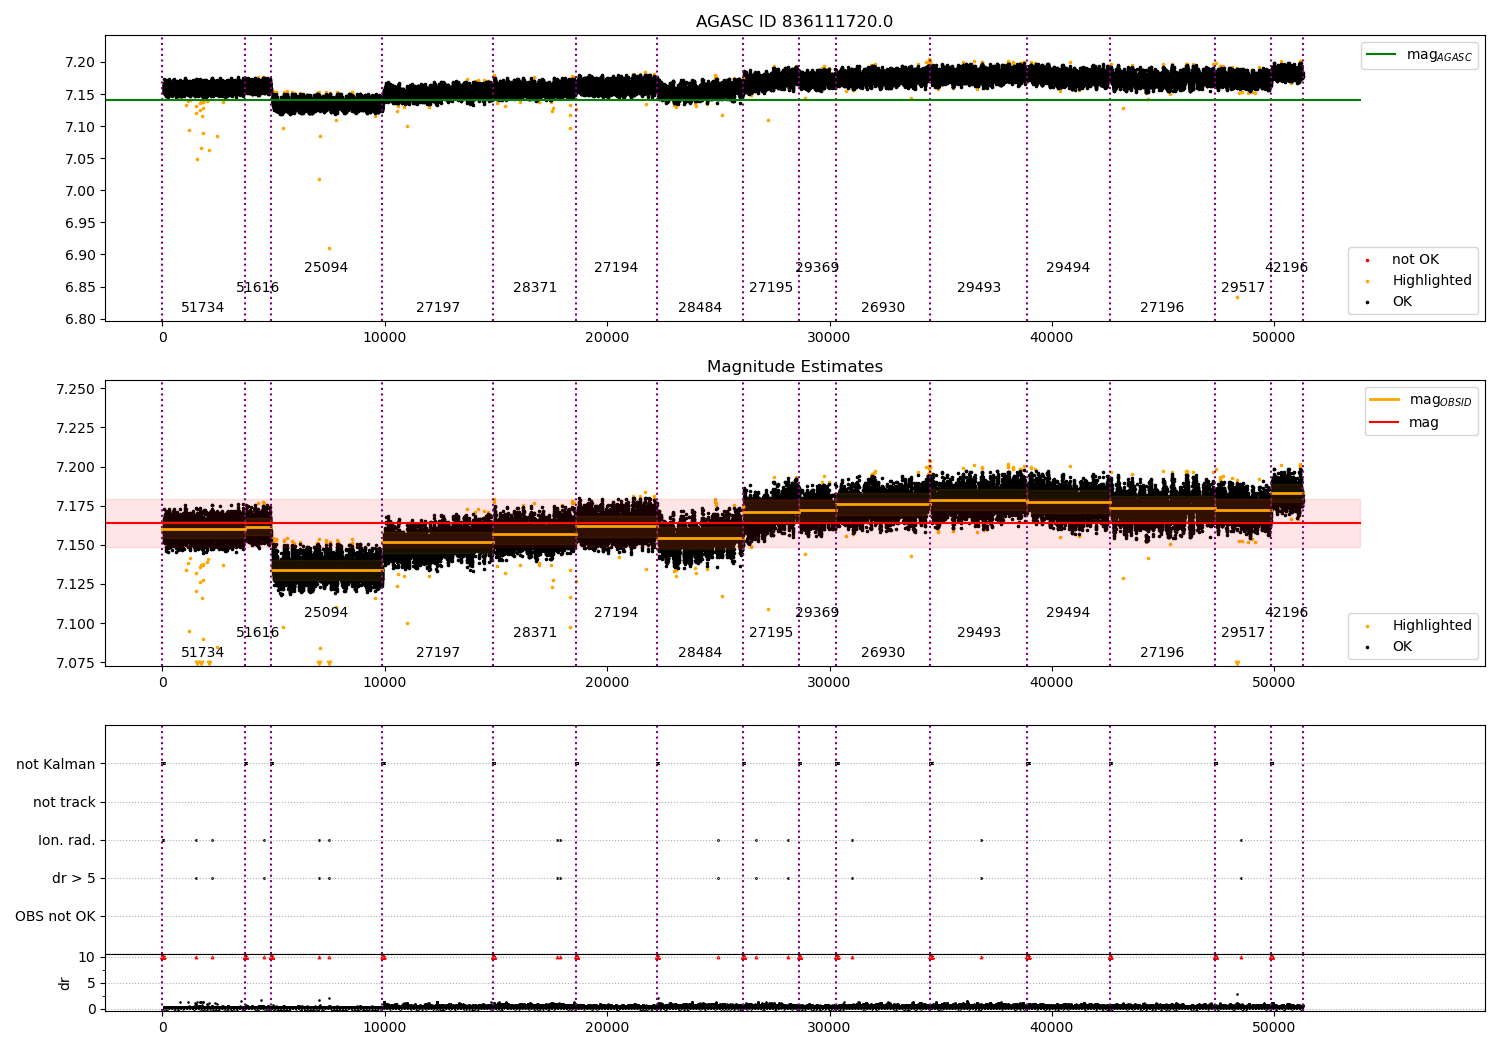Image resolution: width=1500 pixels, height=1050 pixels.
Task: Click the rotated "dr" axis label
Action: [x=65, y=983]
